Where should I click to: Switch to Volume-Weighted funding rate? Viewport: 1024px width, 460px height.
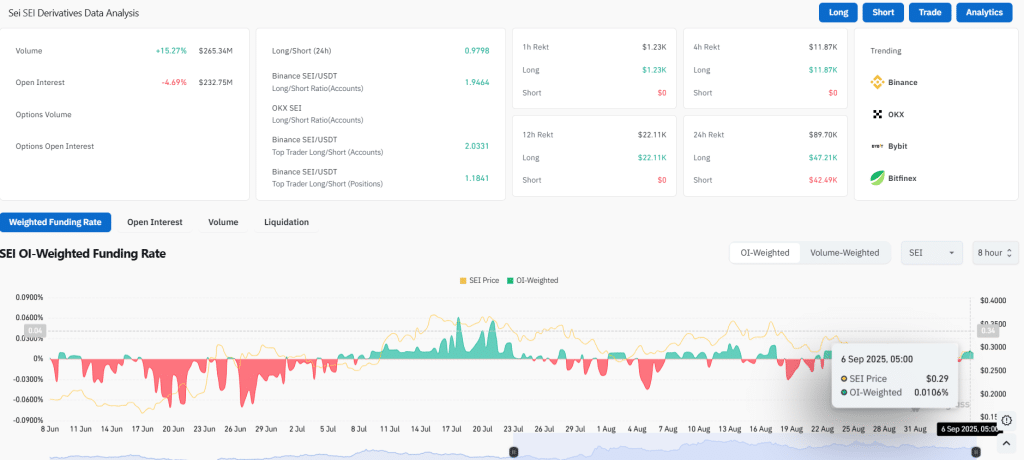point(844,253)
